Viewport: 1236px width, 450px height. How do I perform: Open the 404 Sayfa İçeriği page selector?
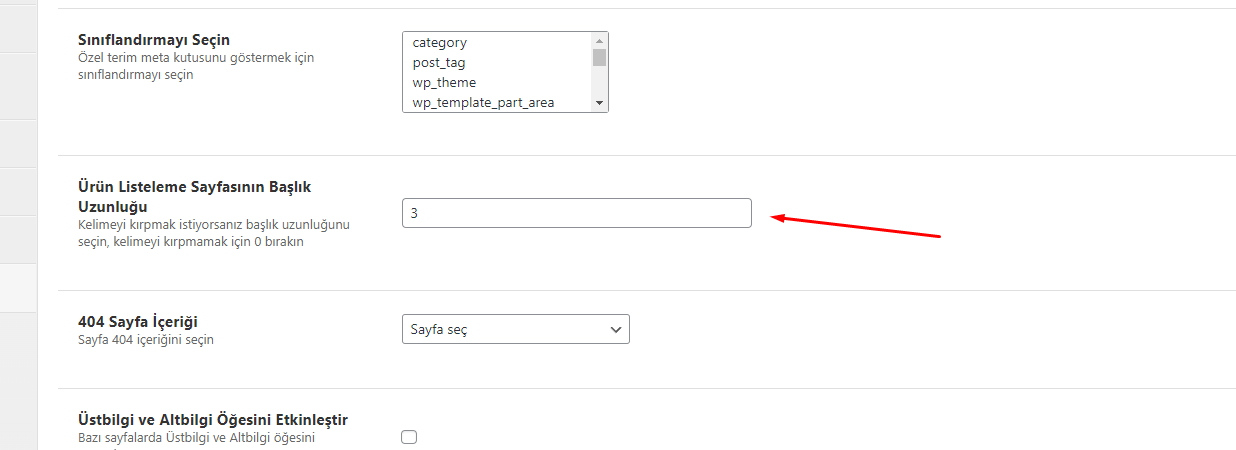(516, 329)
